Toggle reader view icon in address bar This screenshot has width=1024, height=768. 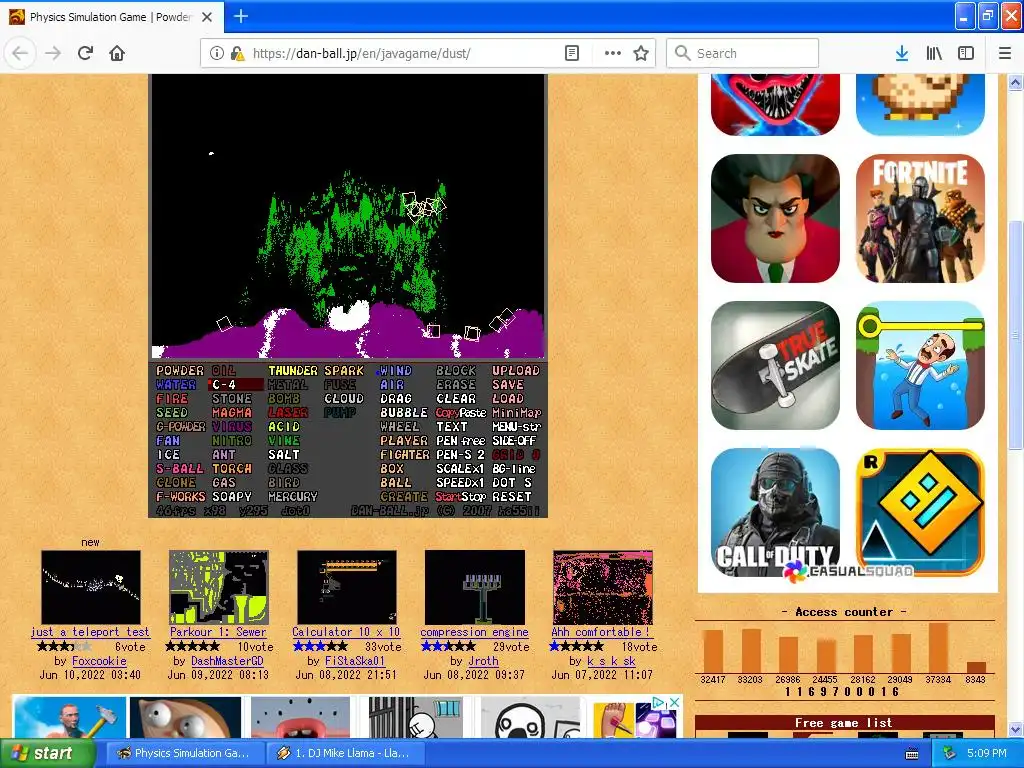click(571, 53)
